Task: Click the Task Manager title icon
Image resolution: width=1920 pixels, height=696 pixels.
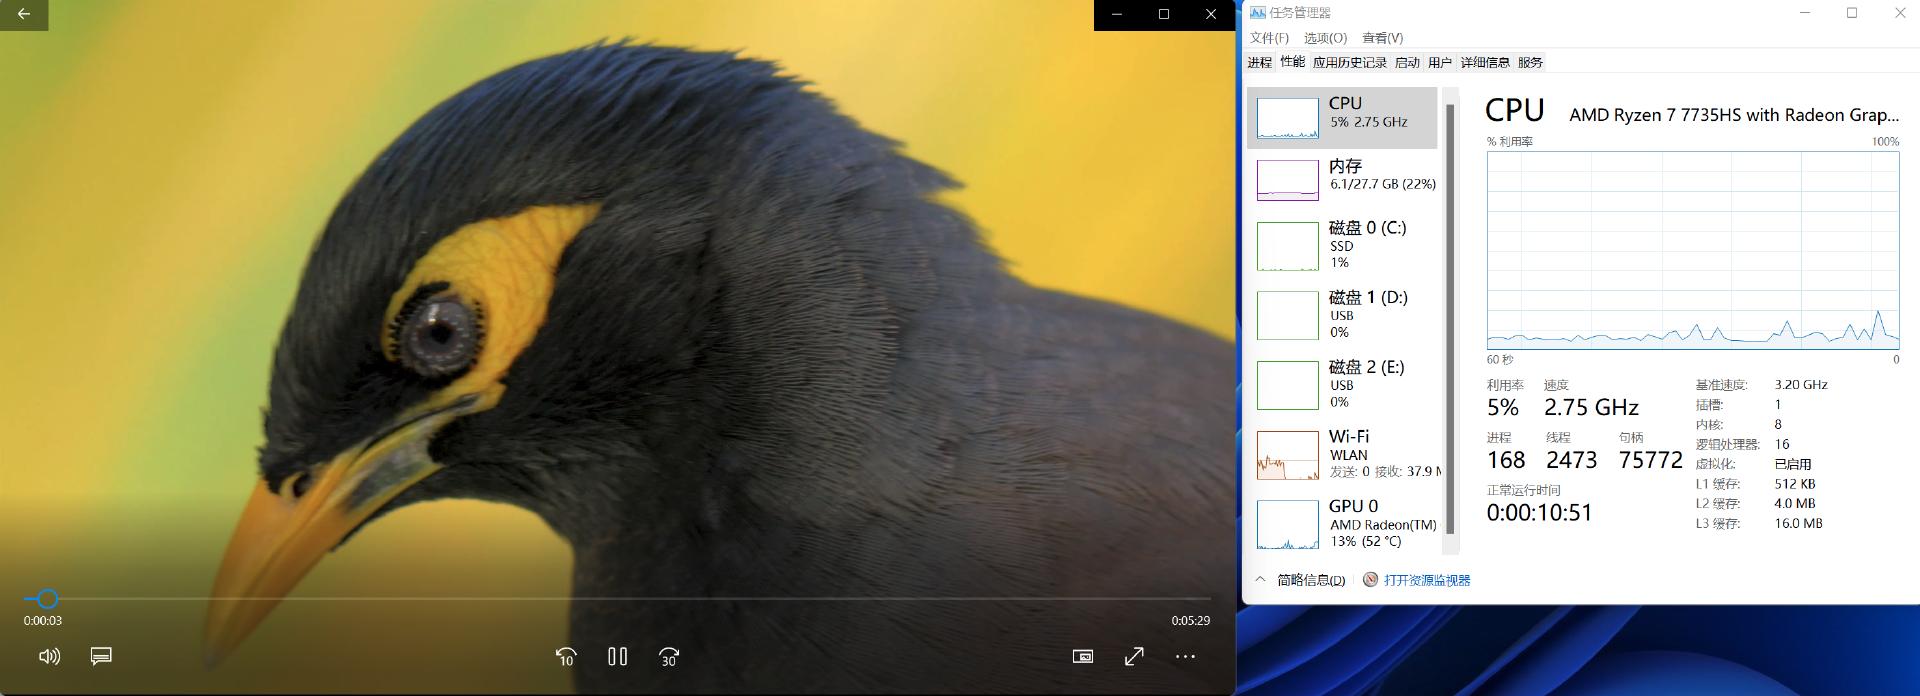Action: click(1257, 13)
